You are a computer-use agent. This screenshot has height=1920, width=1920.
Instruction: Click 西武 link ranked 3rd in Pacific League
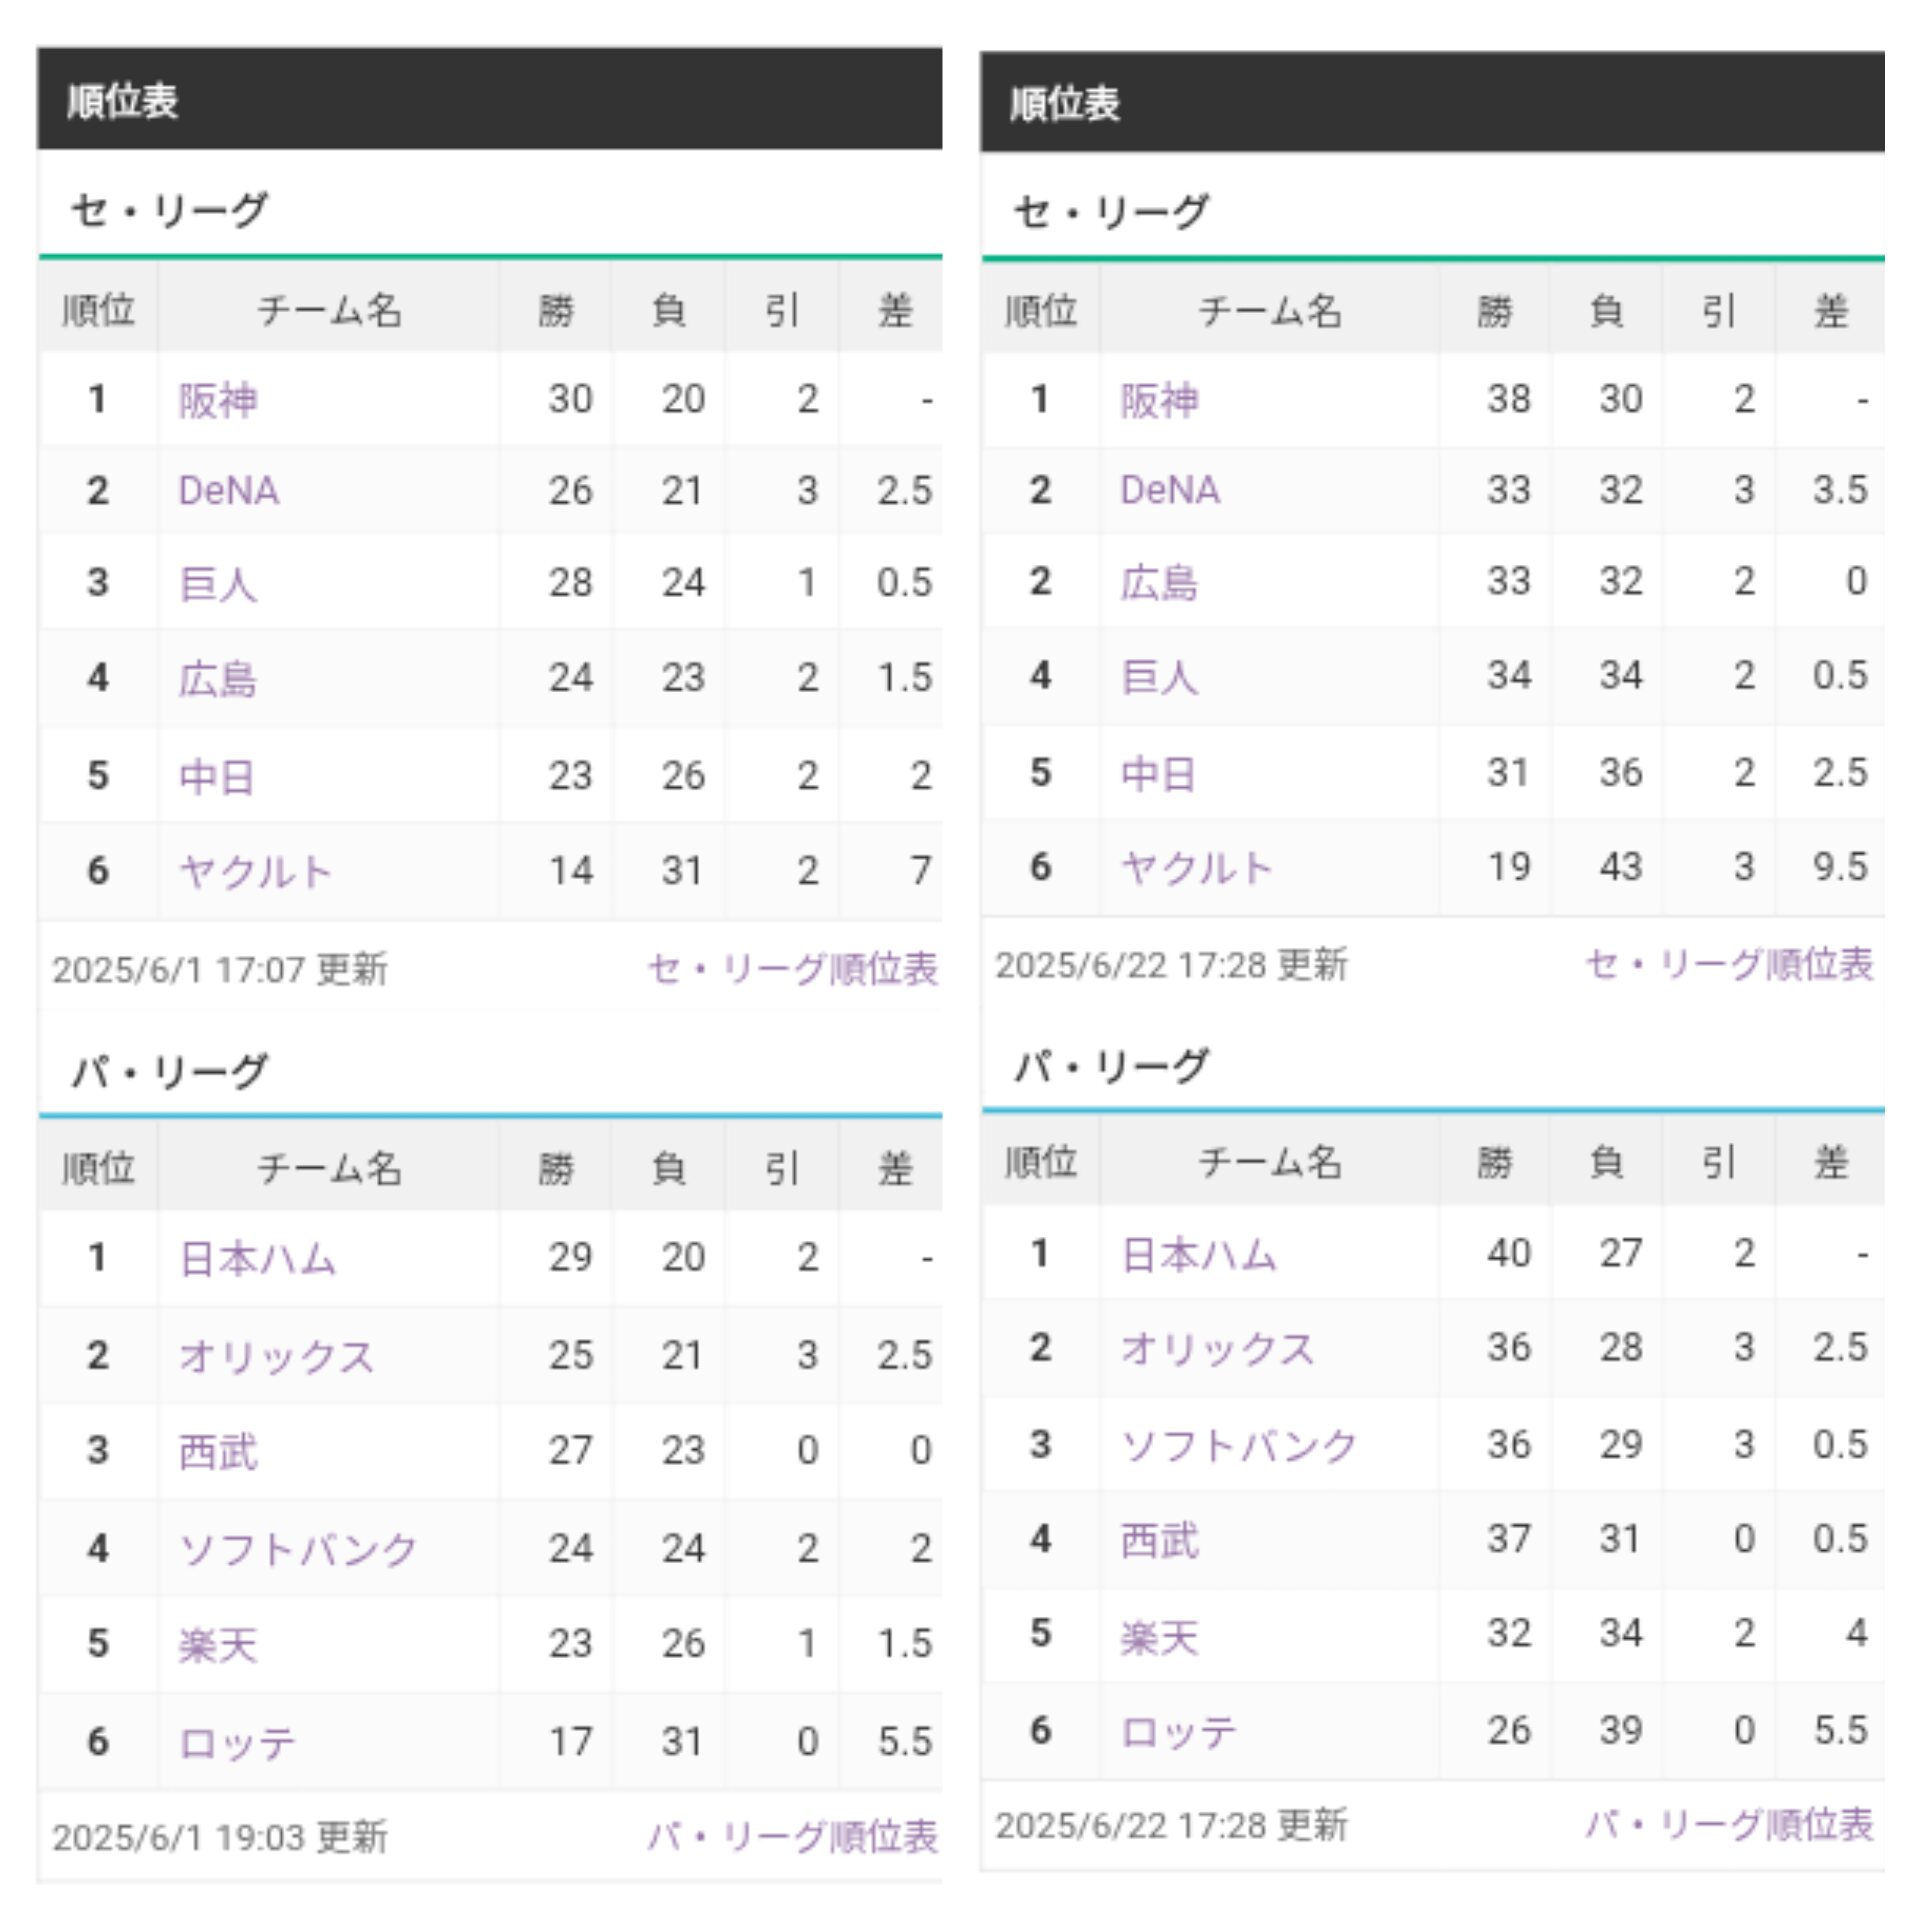[x=218, y=1451]
